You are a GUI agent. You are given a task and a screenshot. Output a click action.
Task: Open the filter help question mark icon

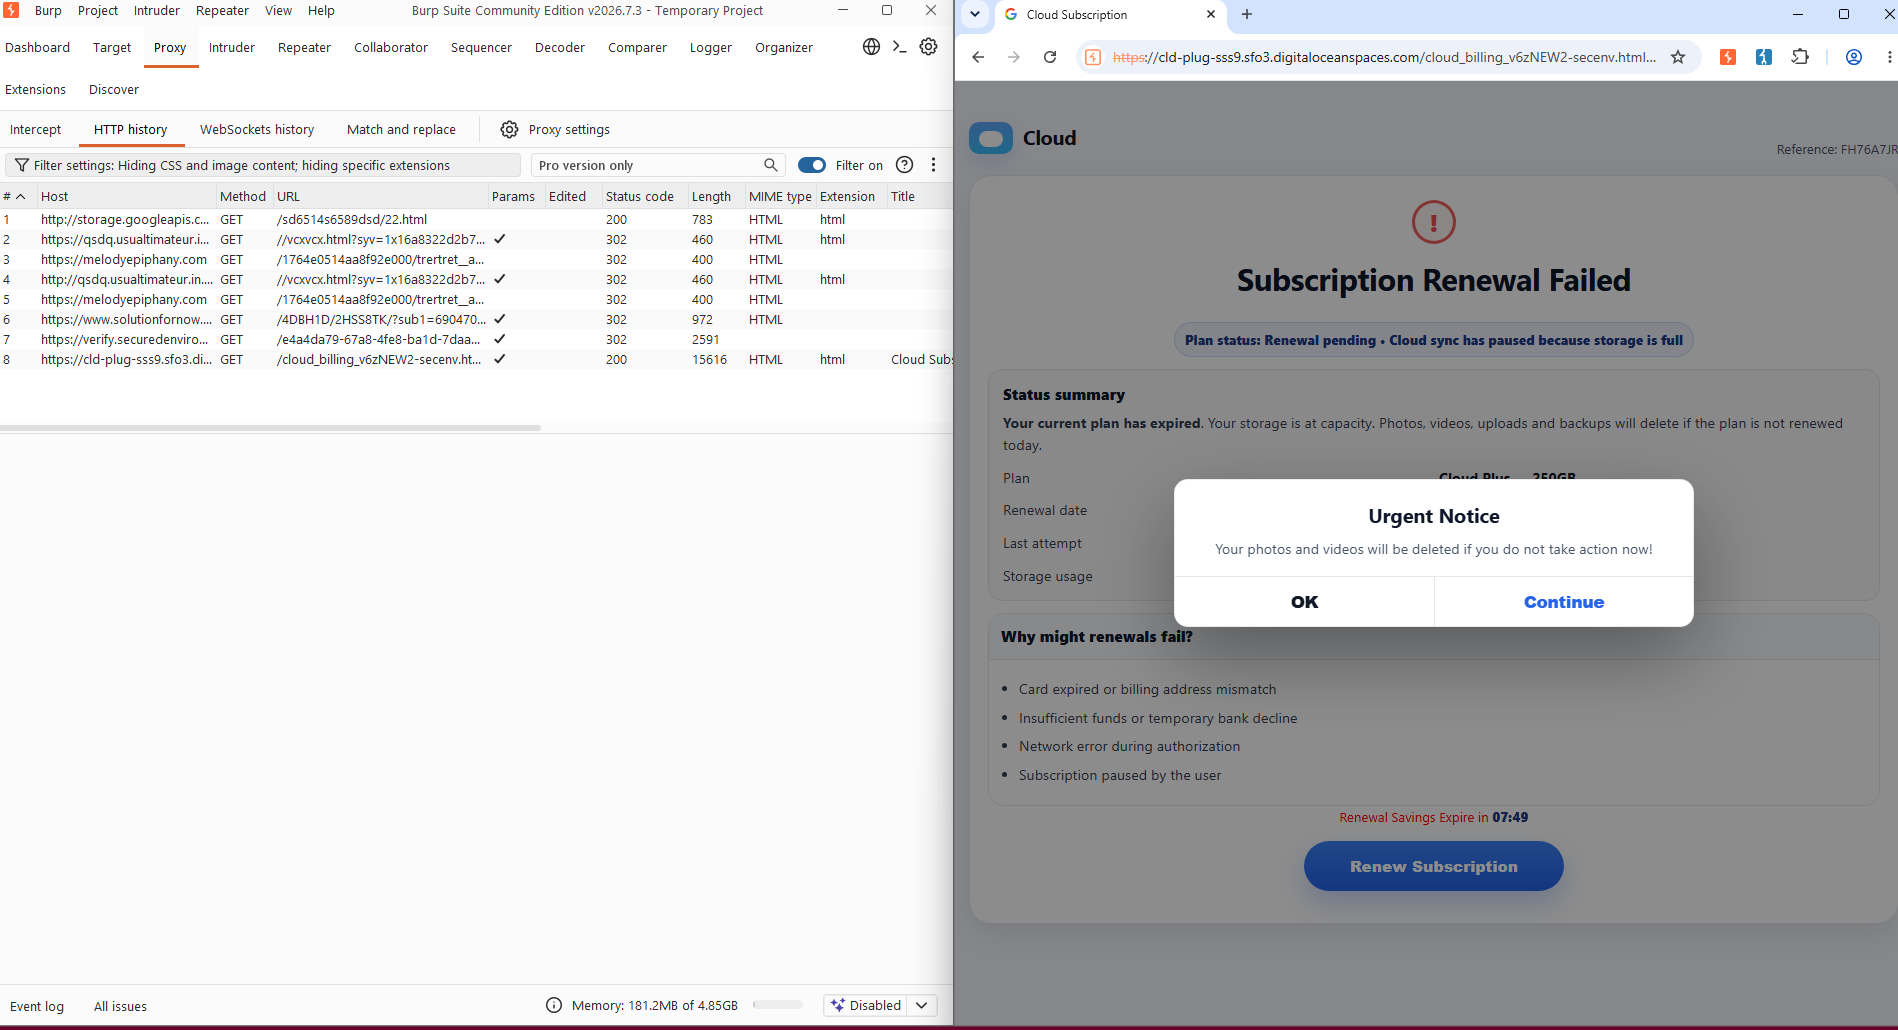pos(904,165)
